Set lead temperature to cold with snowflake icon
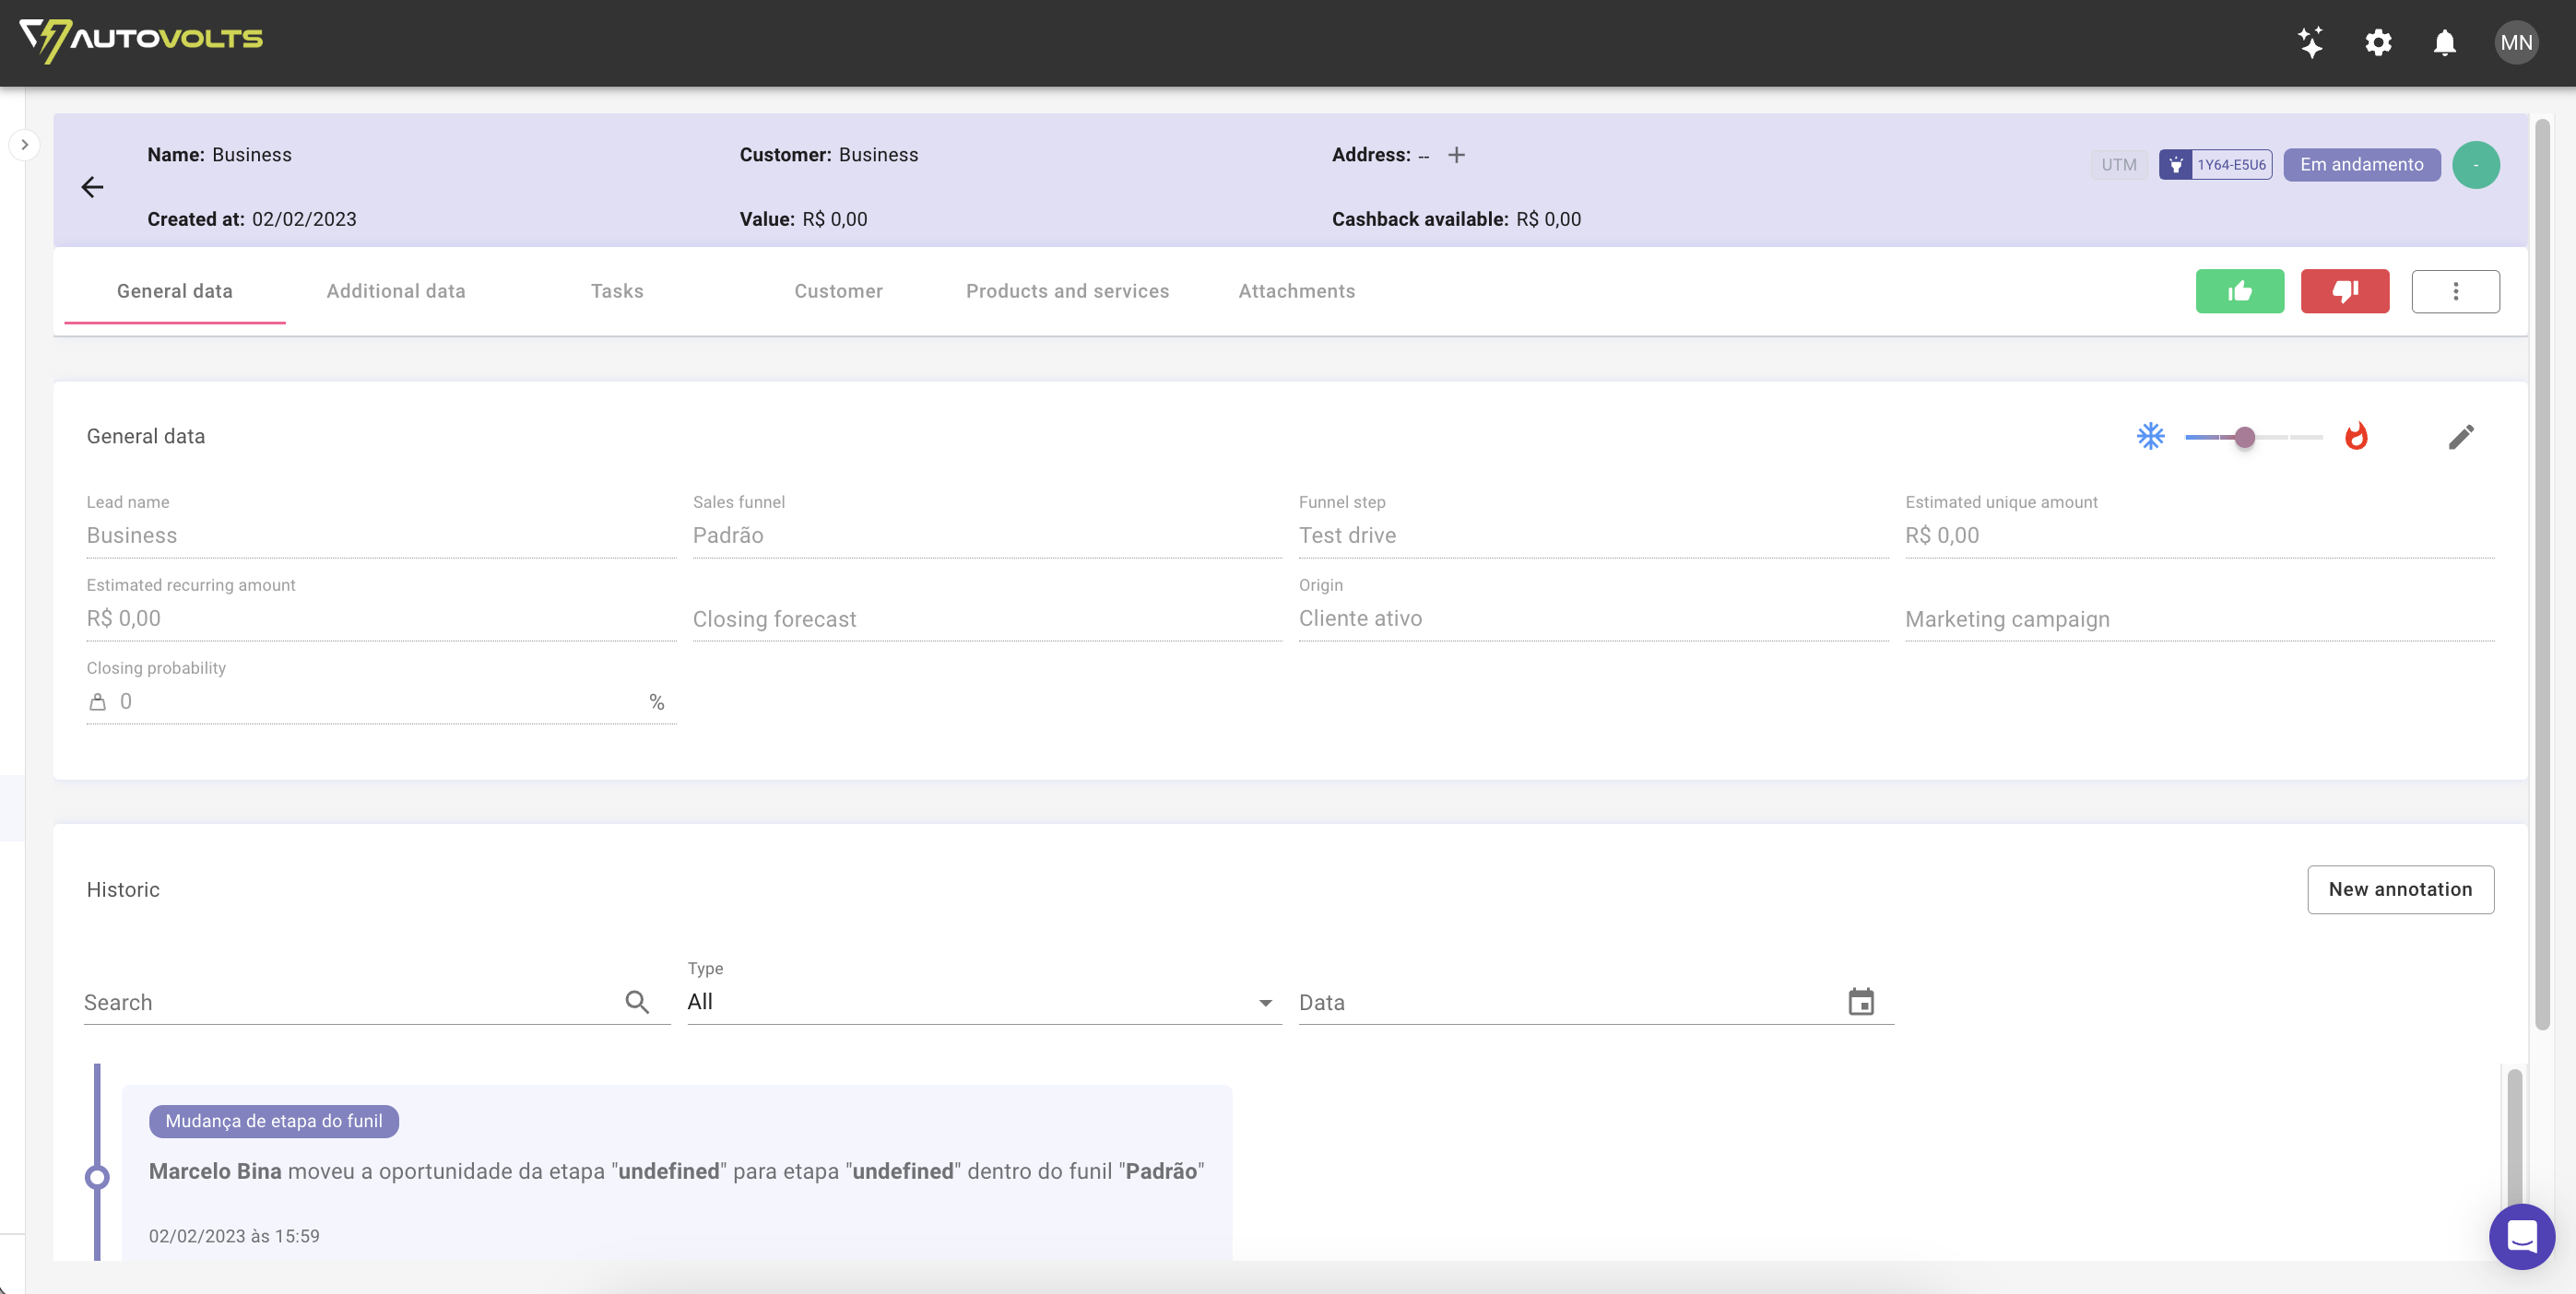2576x1294 pixels. (2152, 436)
